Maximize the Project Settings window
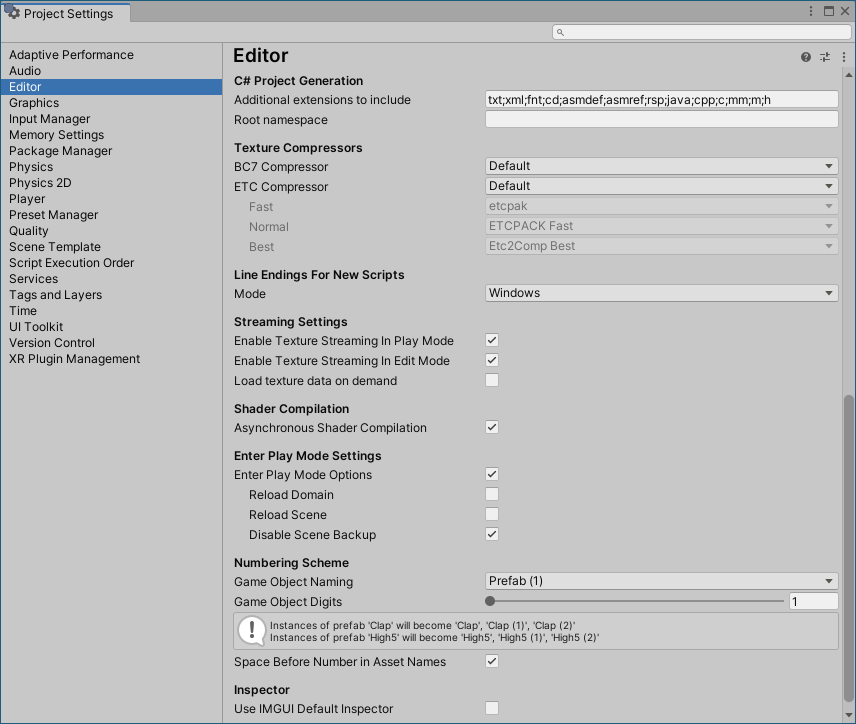 [x=829, y=11]
